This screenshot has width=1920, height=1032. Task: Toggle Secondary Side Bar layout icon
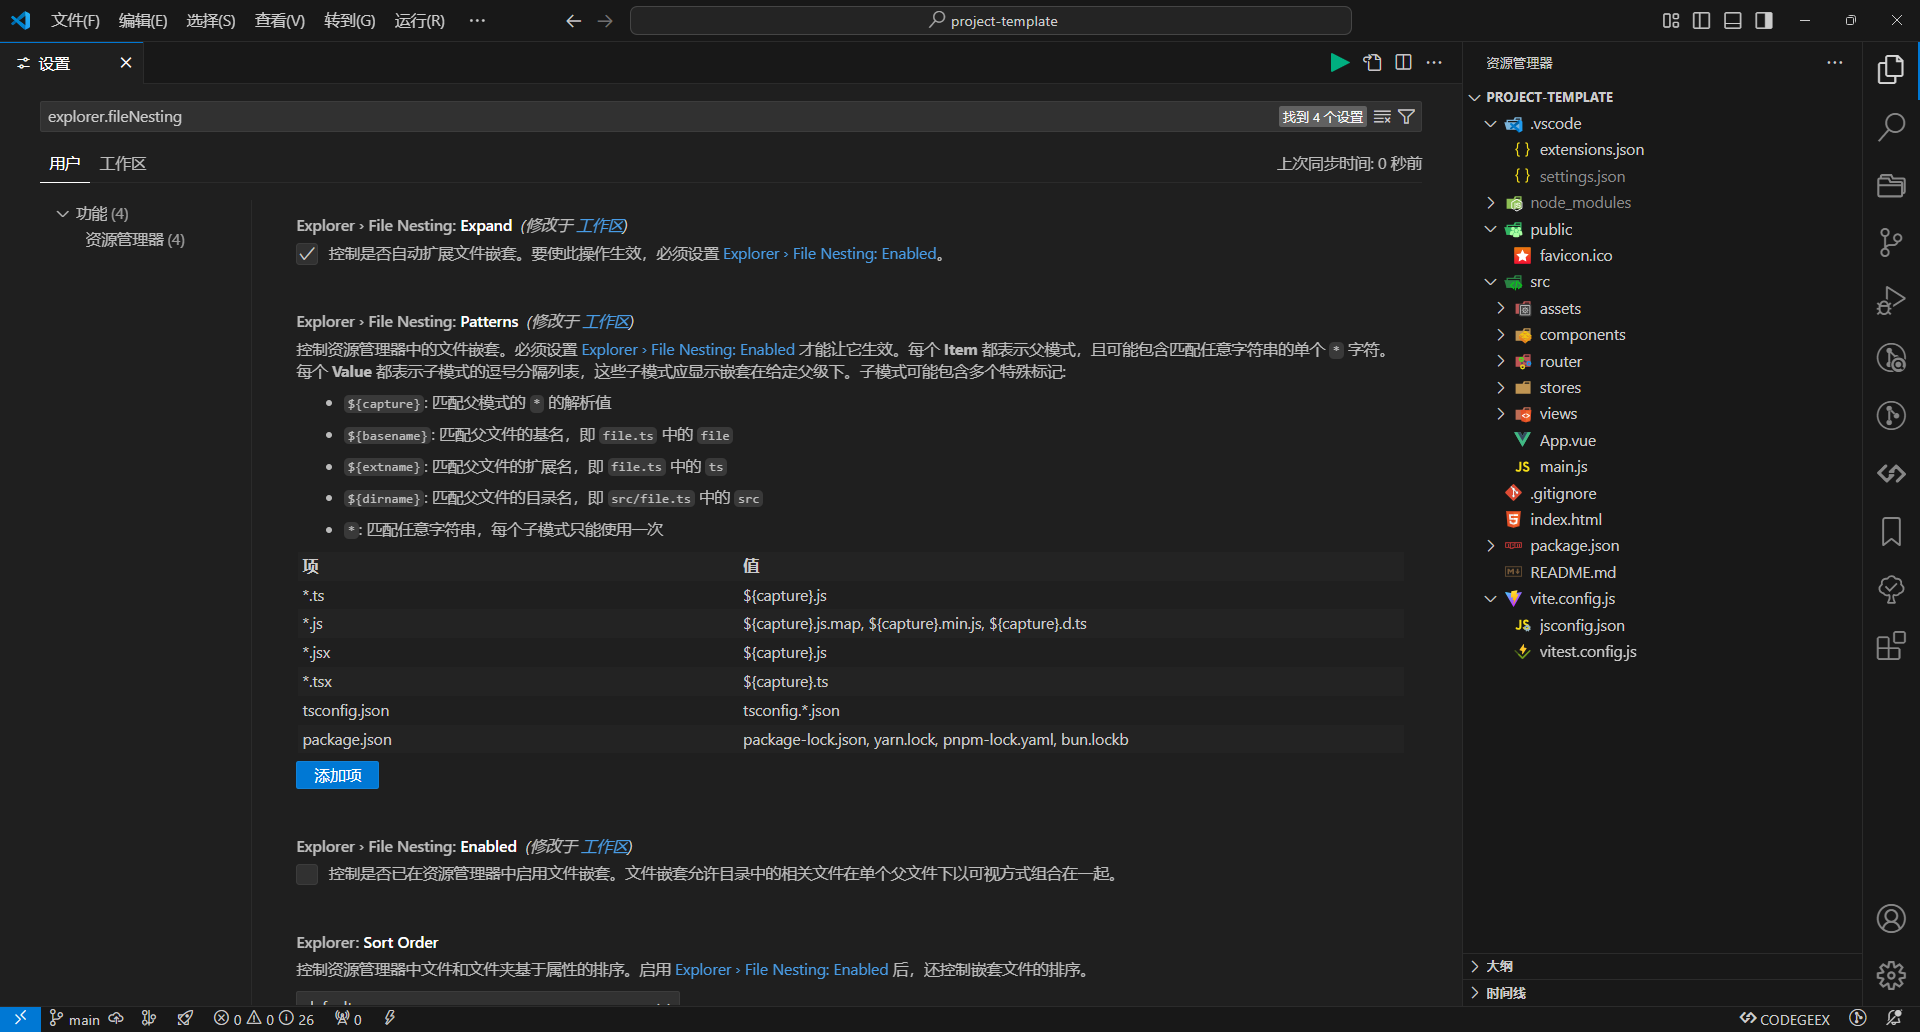(1764, 21)
